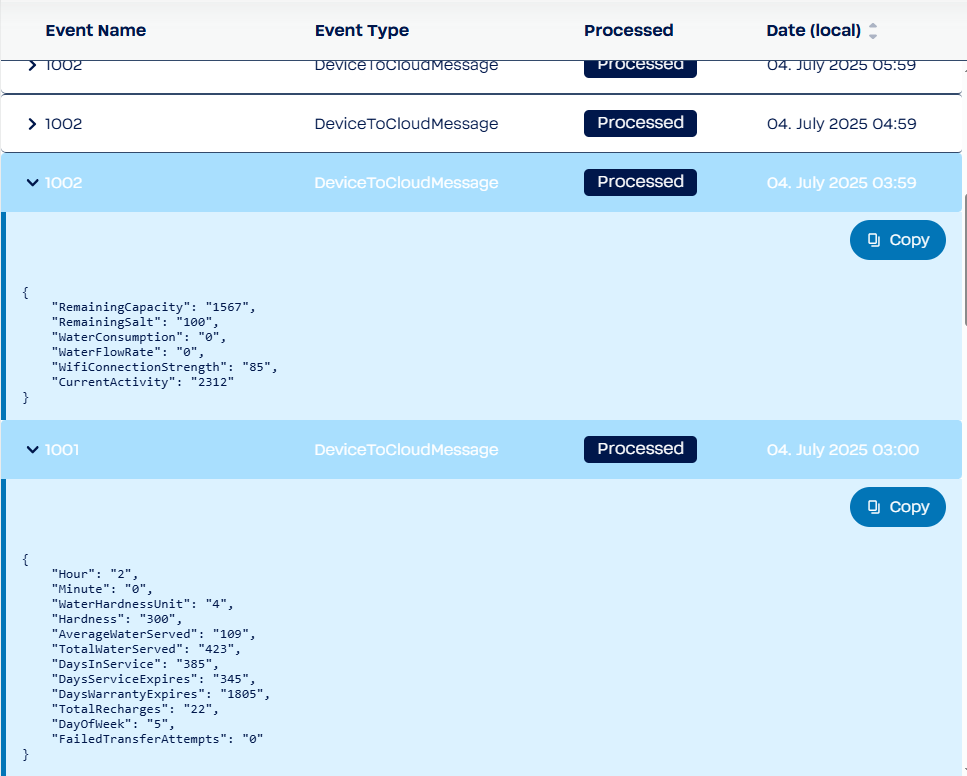Click the "WaterHardnessUnit": "4" line
This screenshot has width=967, height=776.
(x=142, y=605)
